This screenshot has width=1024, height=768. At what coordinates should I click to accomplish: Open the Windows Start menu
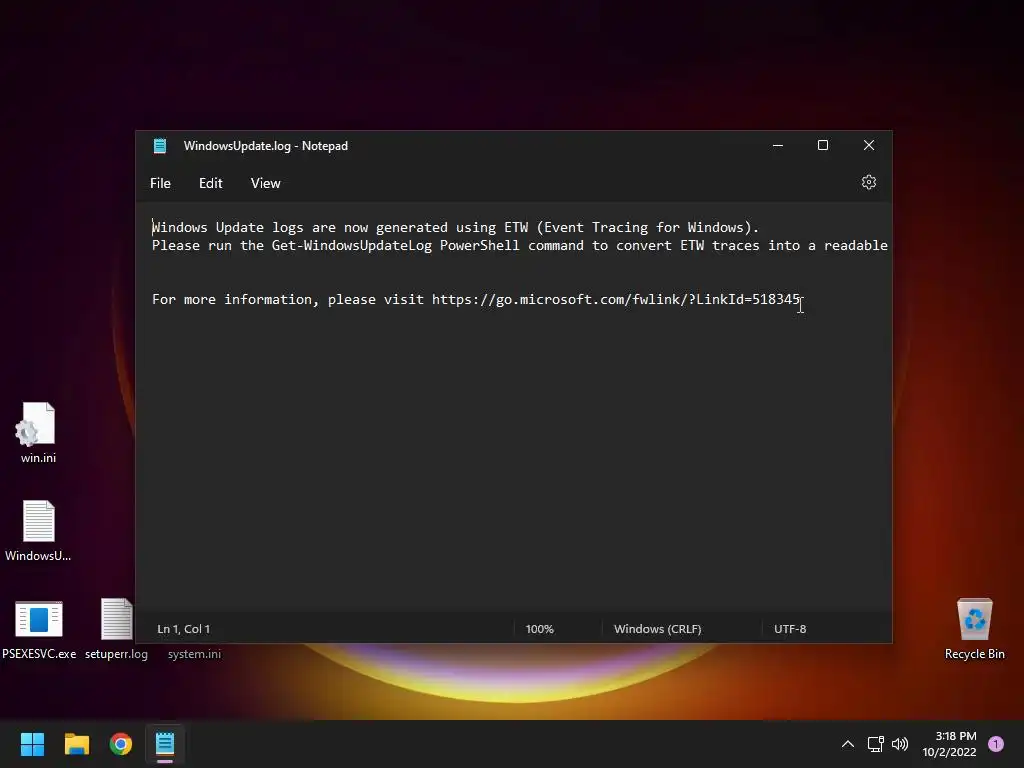tap(32, 744)
